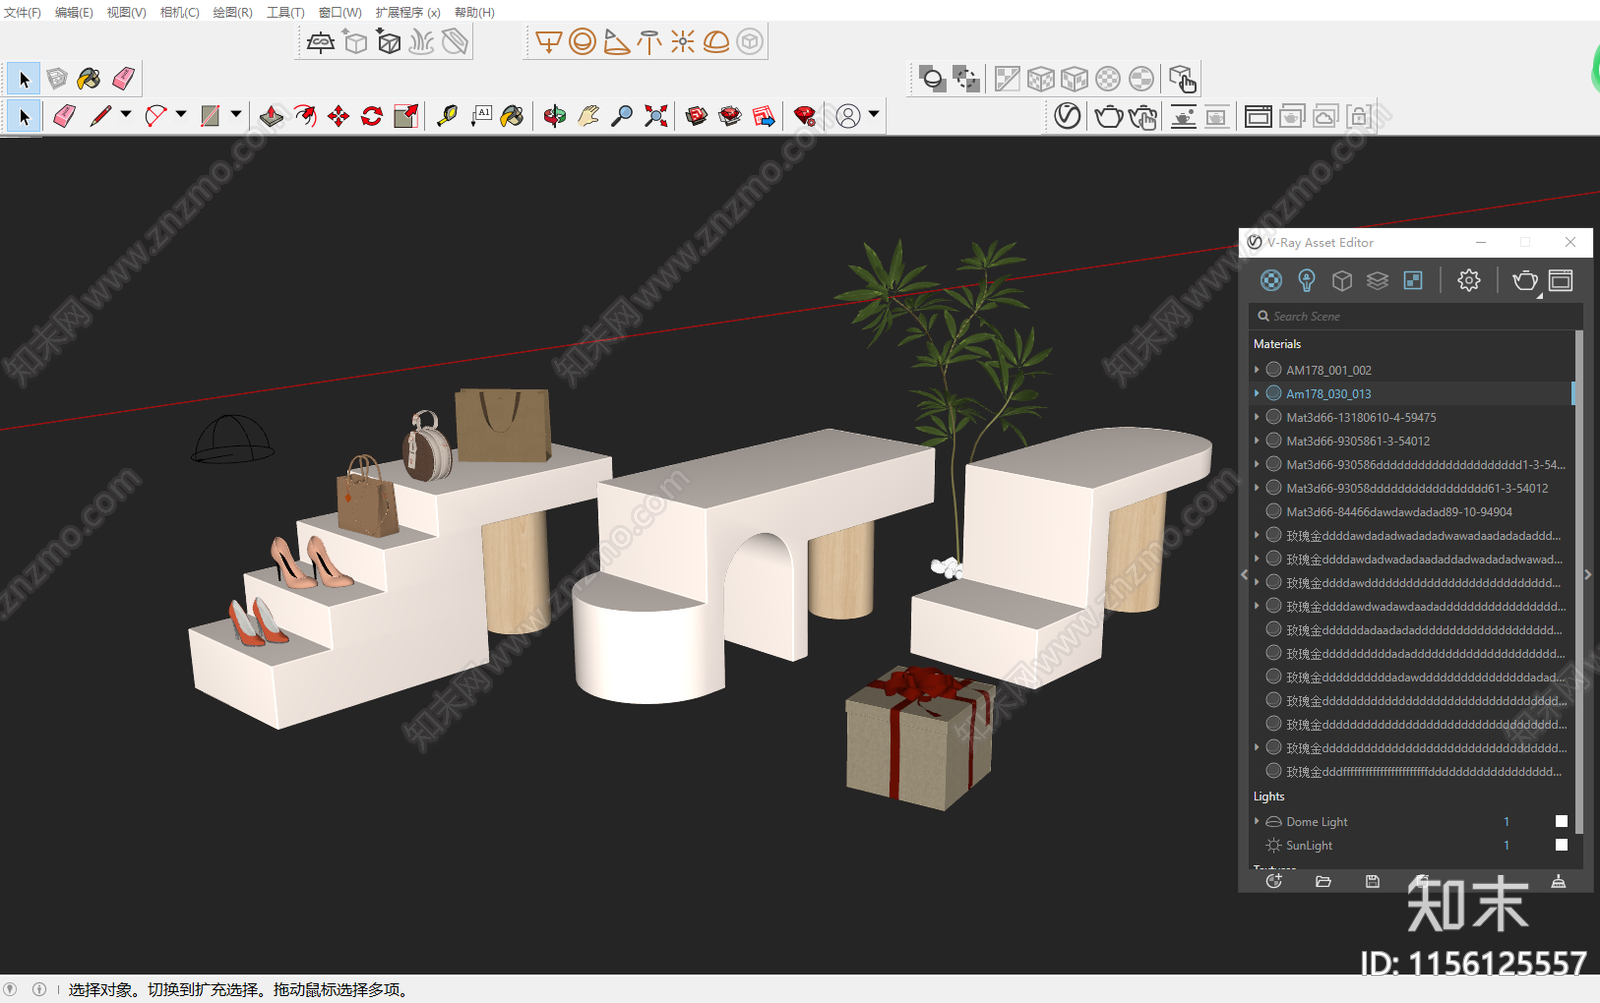Click add asset button at panel bottom

point(1274,882)
